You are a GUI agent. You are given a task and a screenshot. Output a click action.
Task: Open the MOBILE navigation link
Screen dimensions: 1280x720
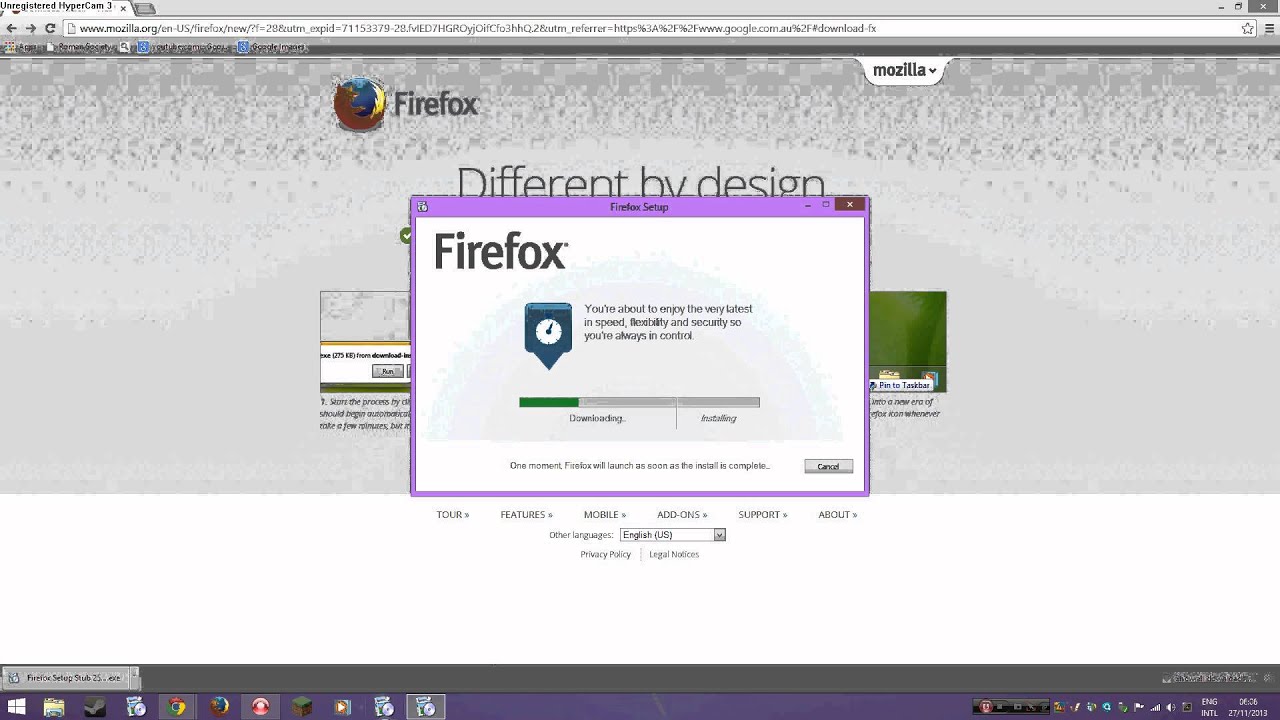604,515
